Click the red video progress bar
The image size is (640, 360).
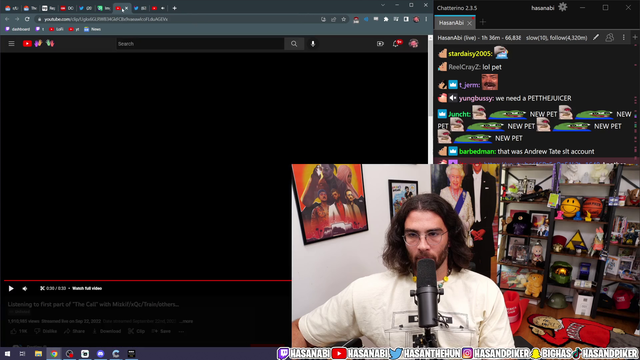148,280
